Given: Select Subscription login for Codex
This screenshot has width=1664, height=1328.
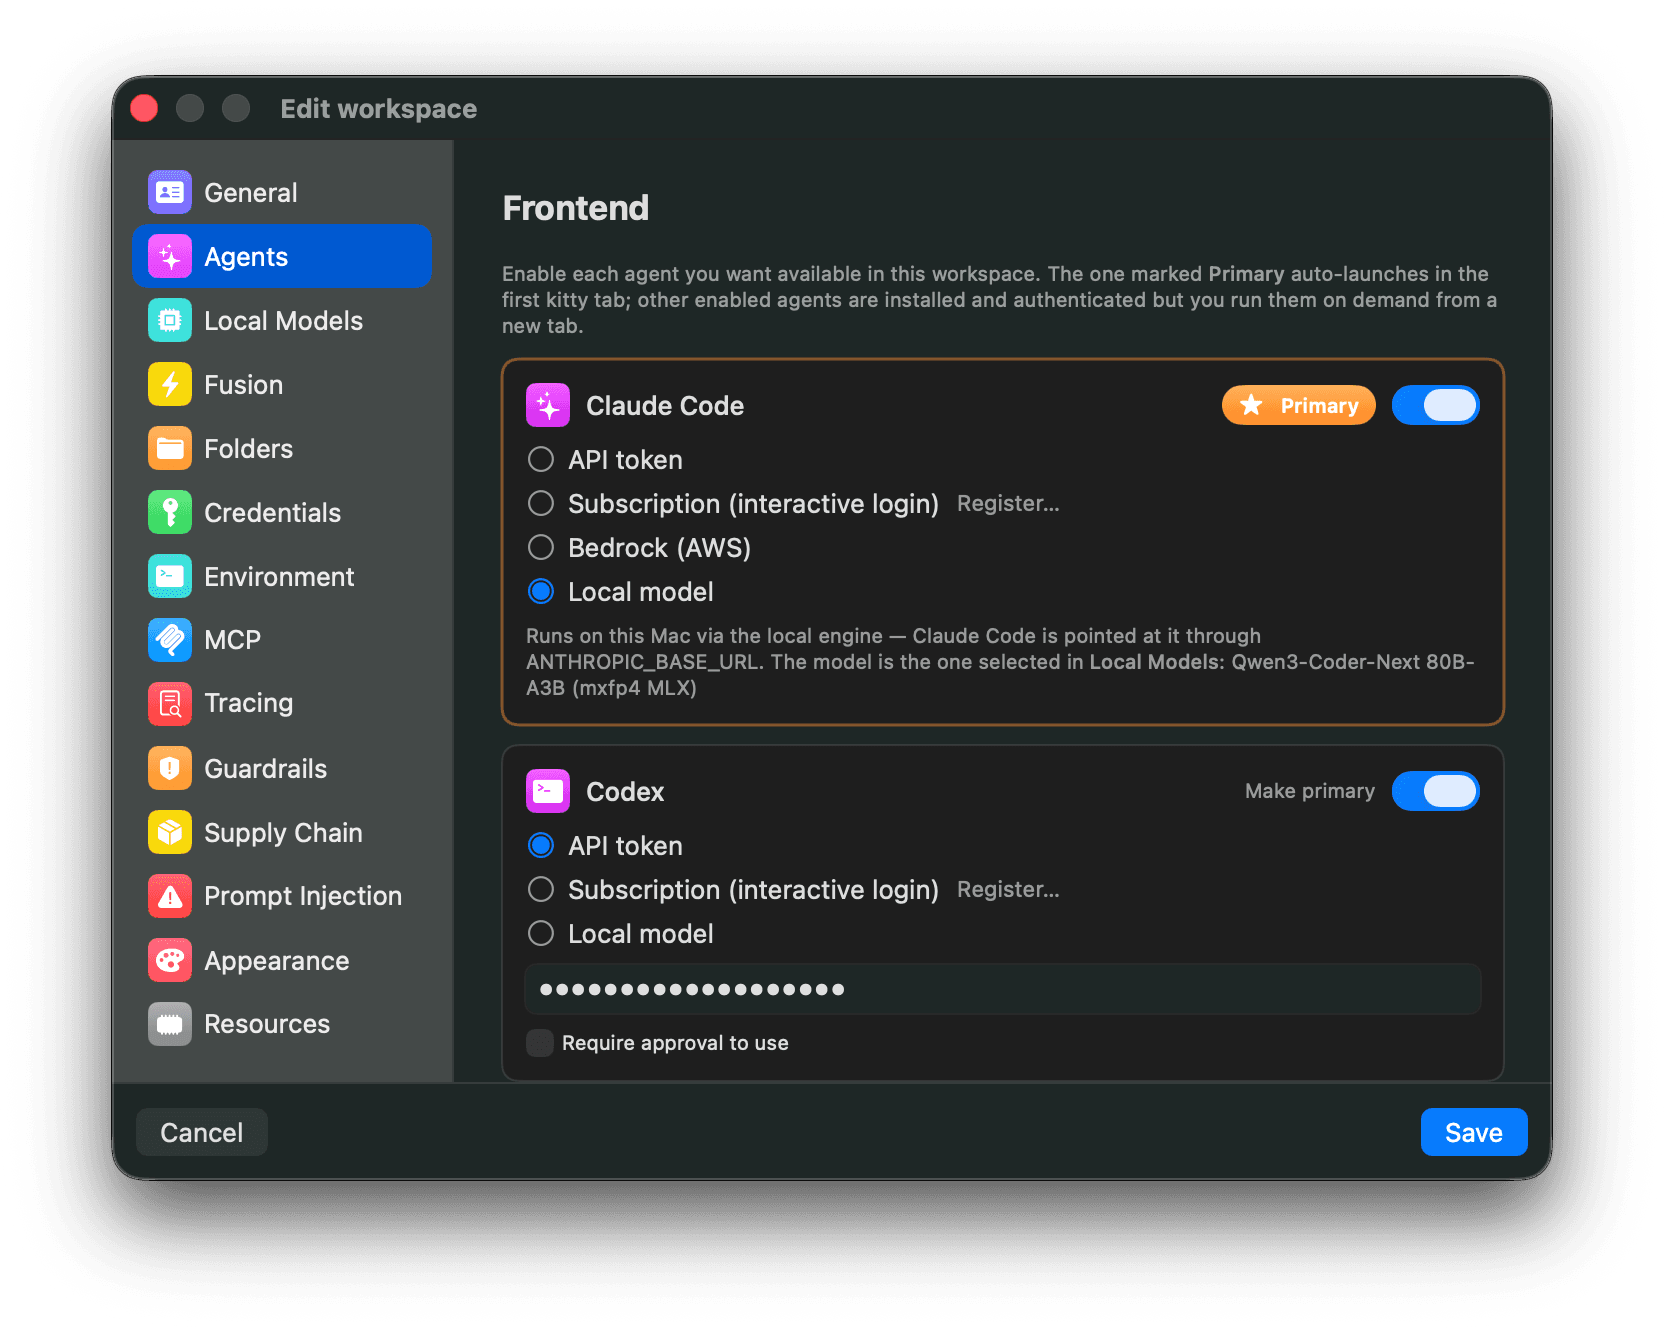Looking at the screenshot, I should (x=541, y=889).
